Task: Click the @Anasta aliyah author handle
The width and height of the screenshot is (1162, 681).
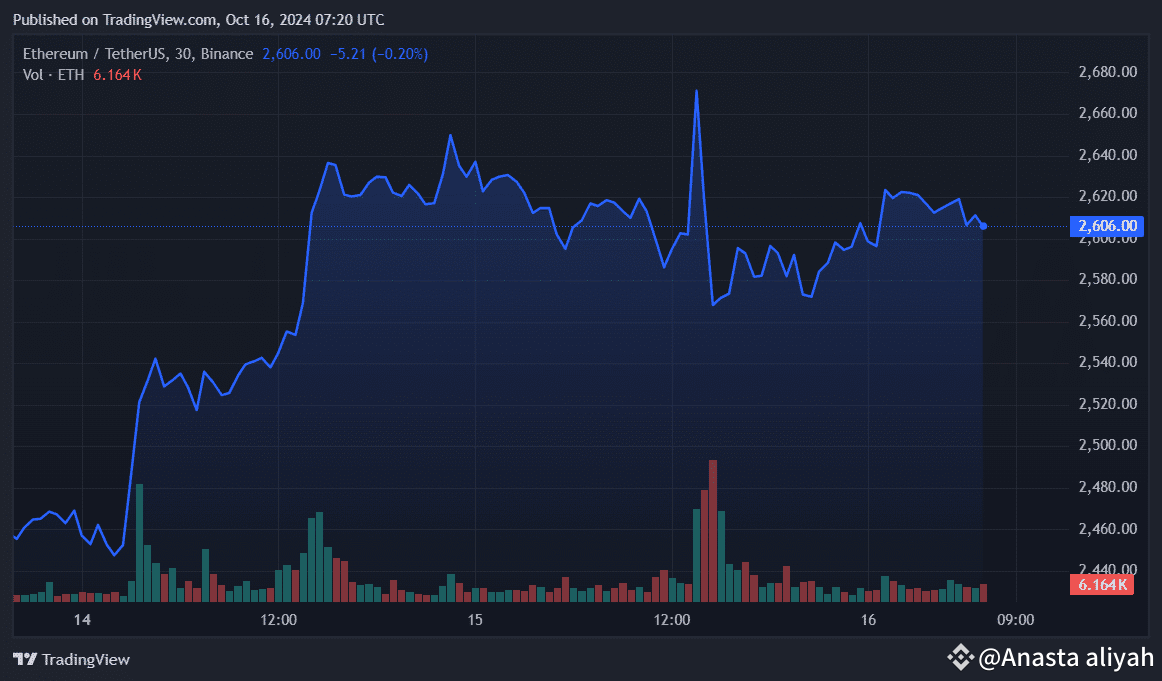Action: pos(1065,658)
